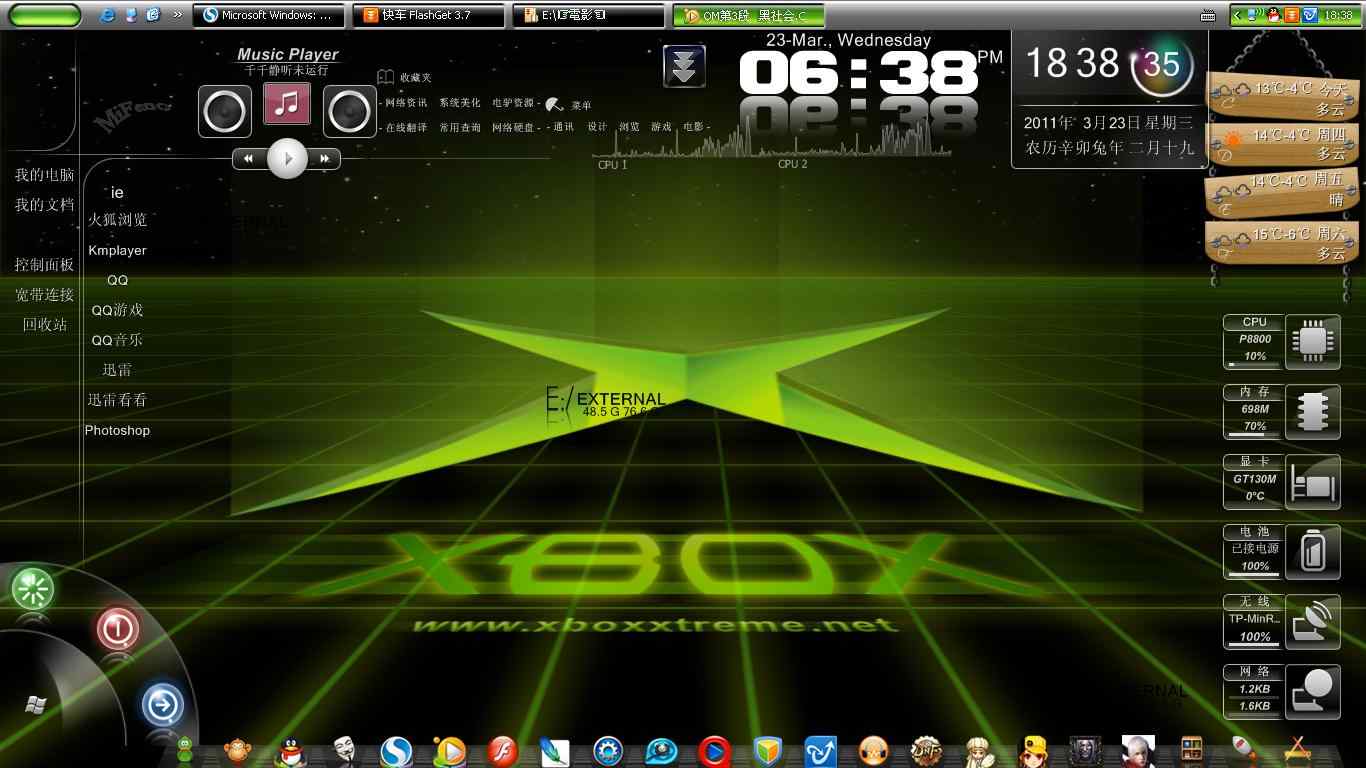Screen dimensions: 1366x768
Task: Launch the Guy Fawkes mask dock icon
Action: pyautogui.click(x=343, y=751)
